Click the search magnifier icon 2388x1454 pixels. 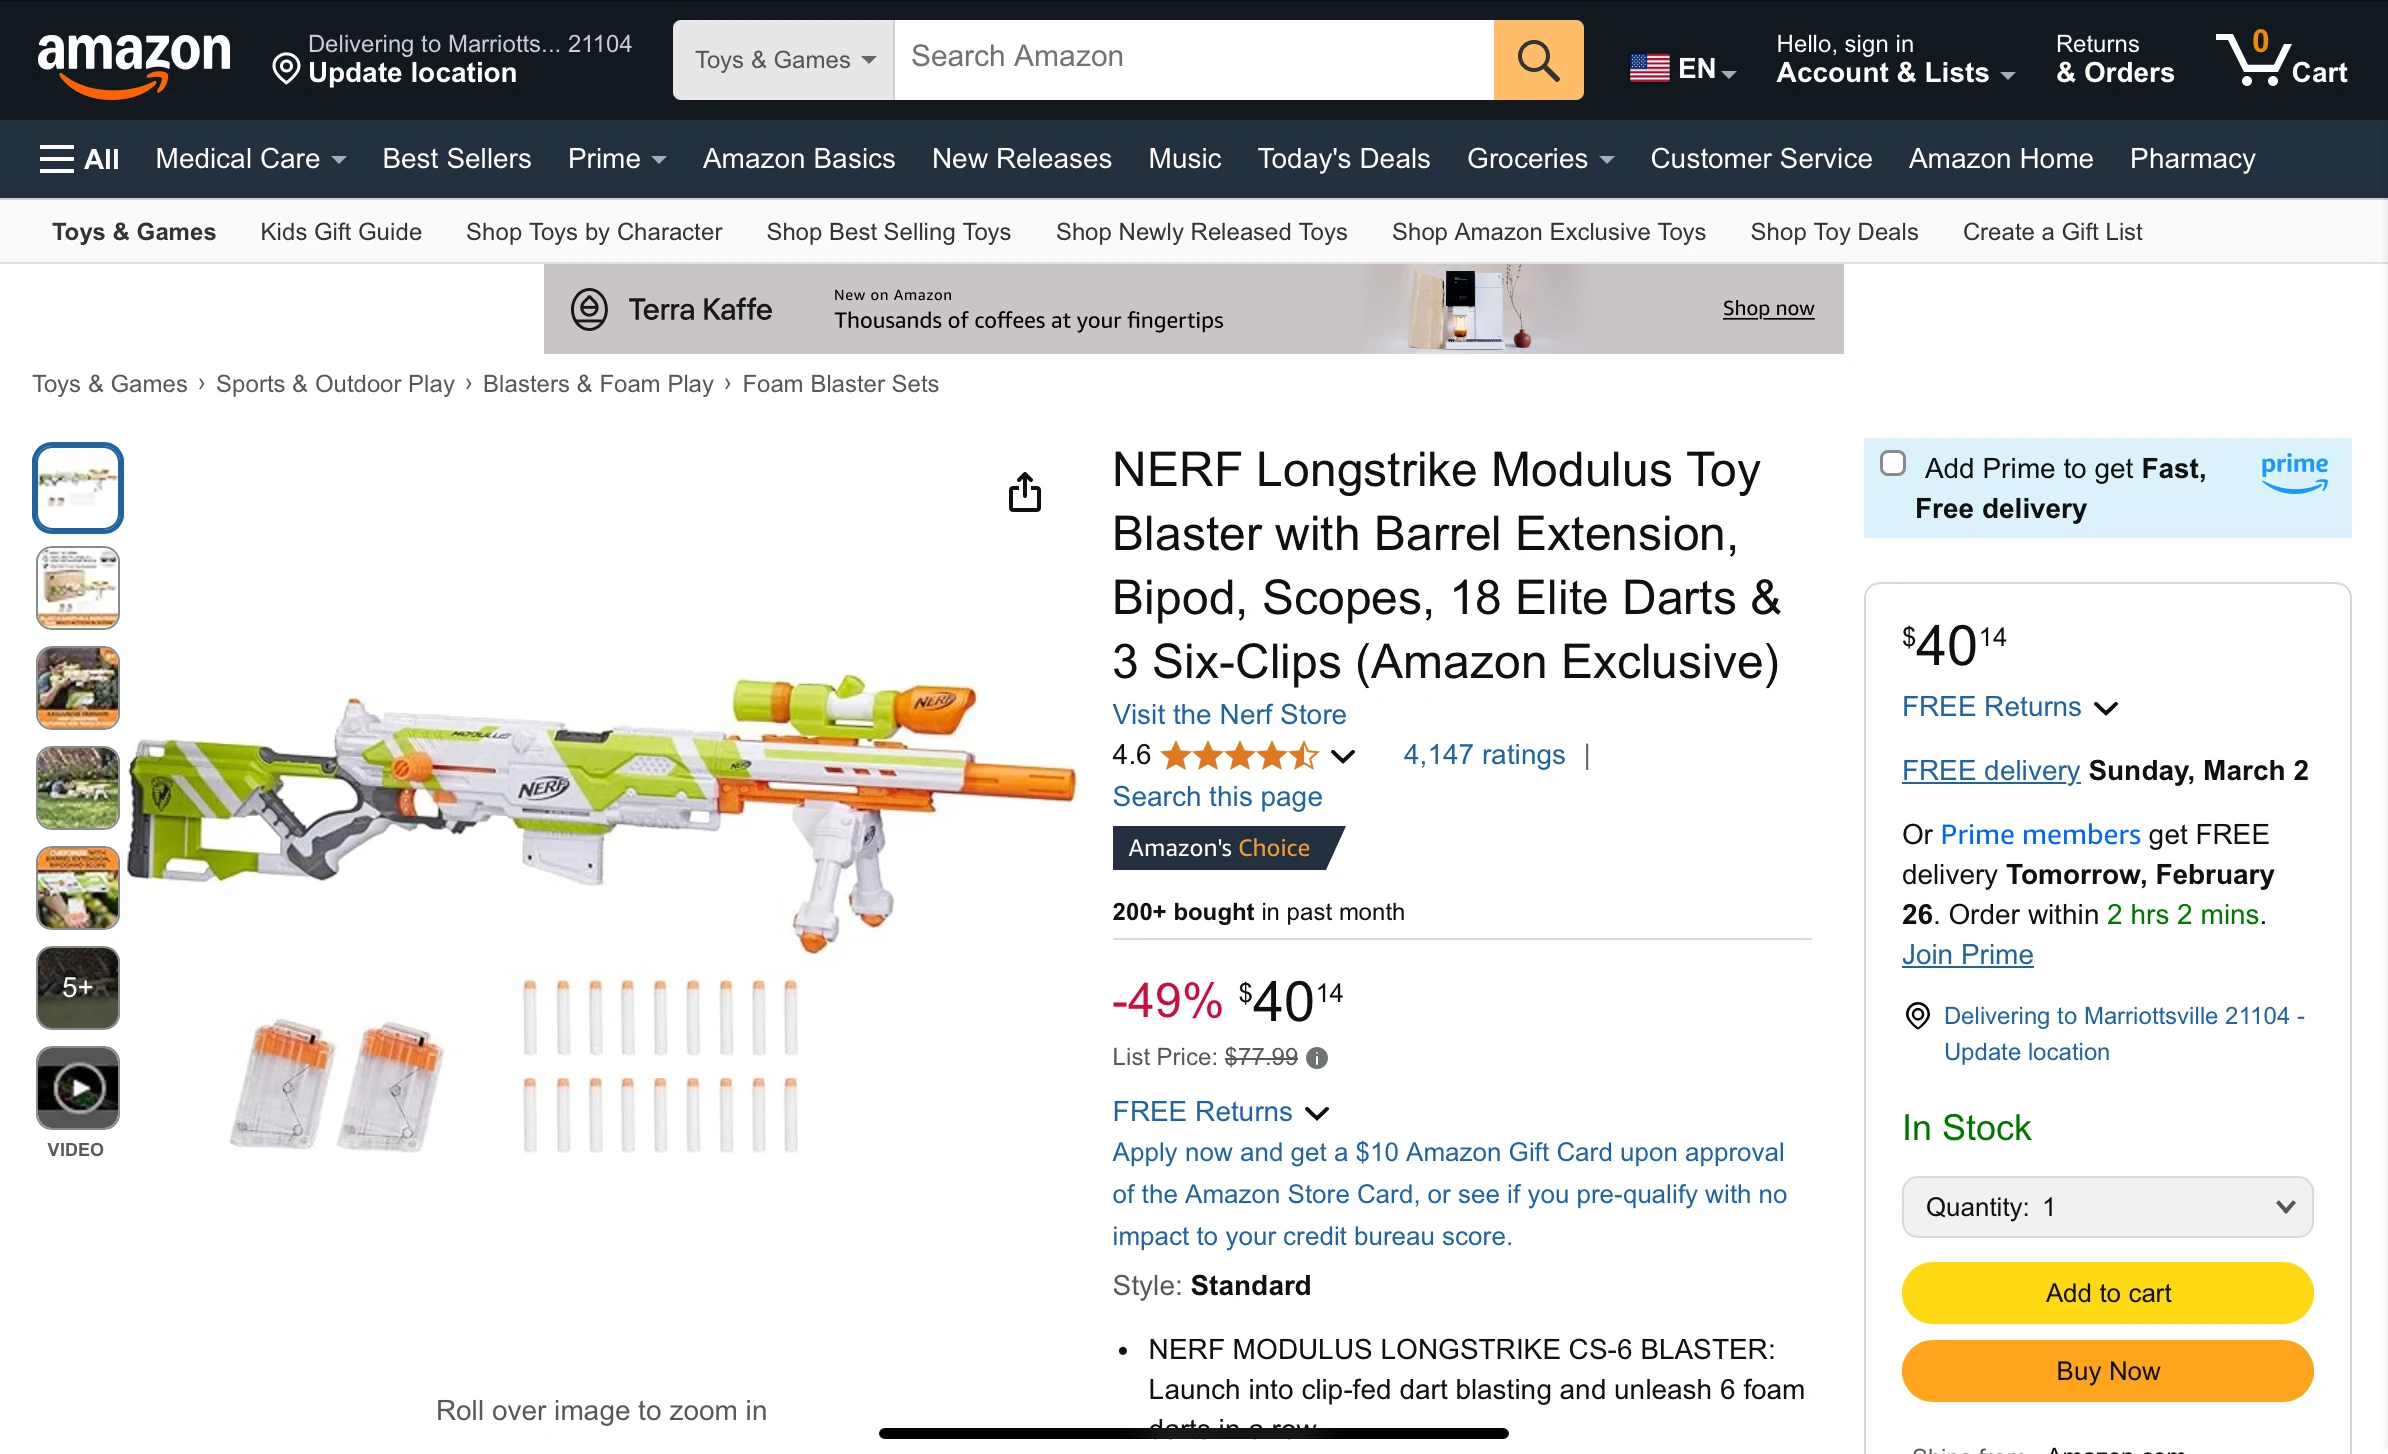1537,59
